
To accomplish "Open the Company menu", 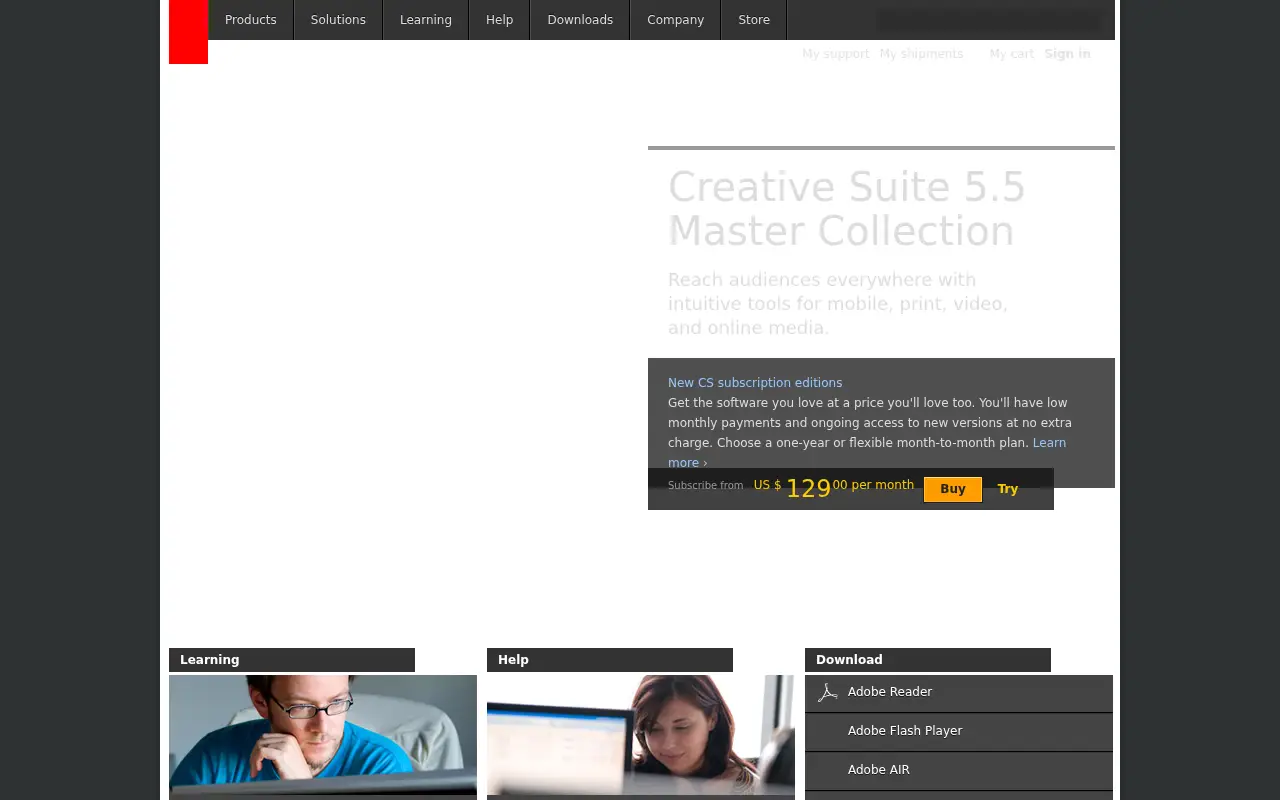I will click(675, 20).
